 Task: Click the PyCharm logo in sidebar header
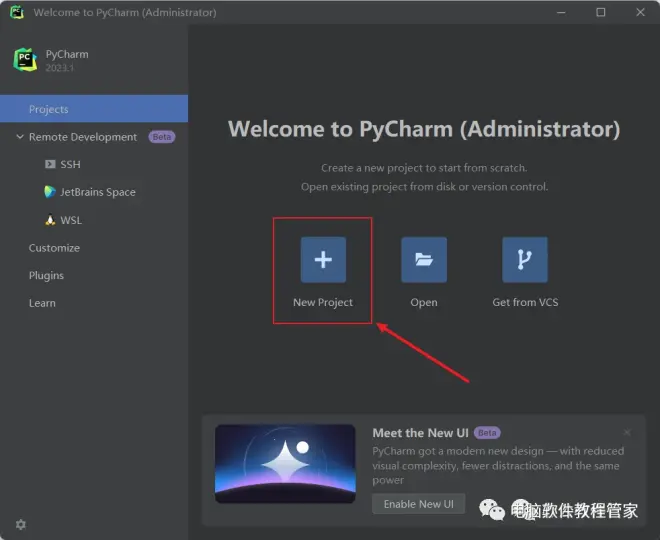[x=25, y=60]
